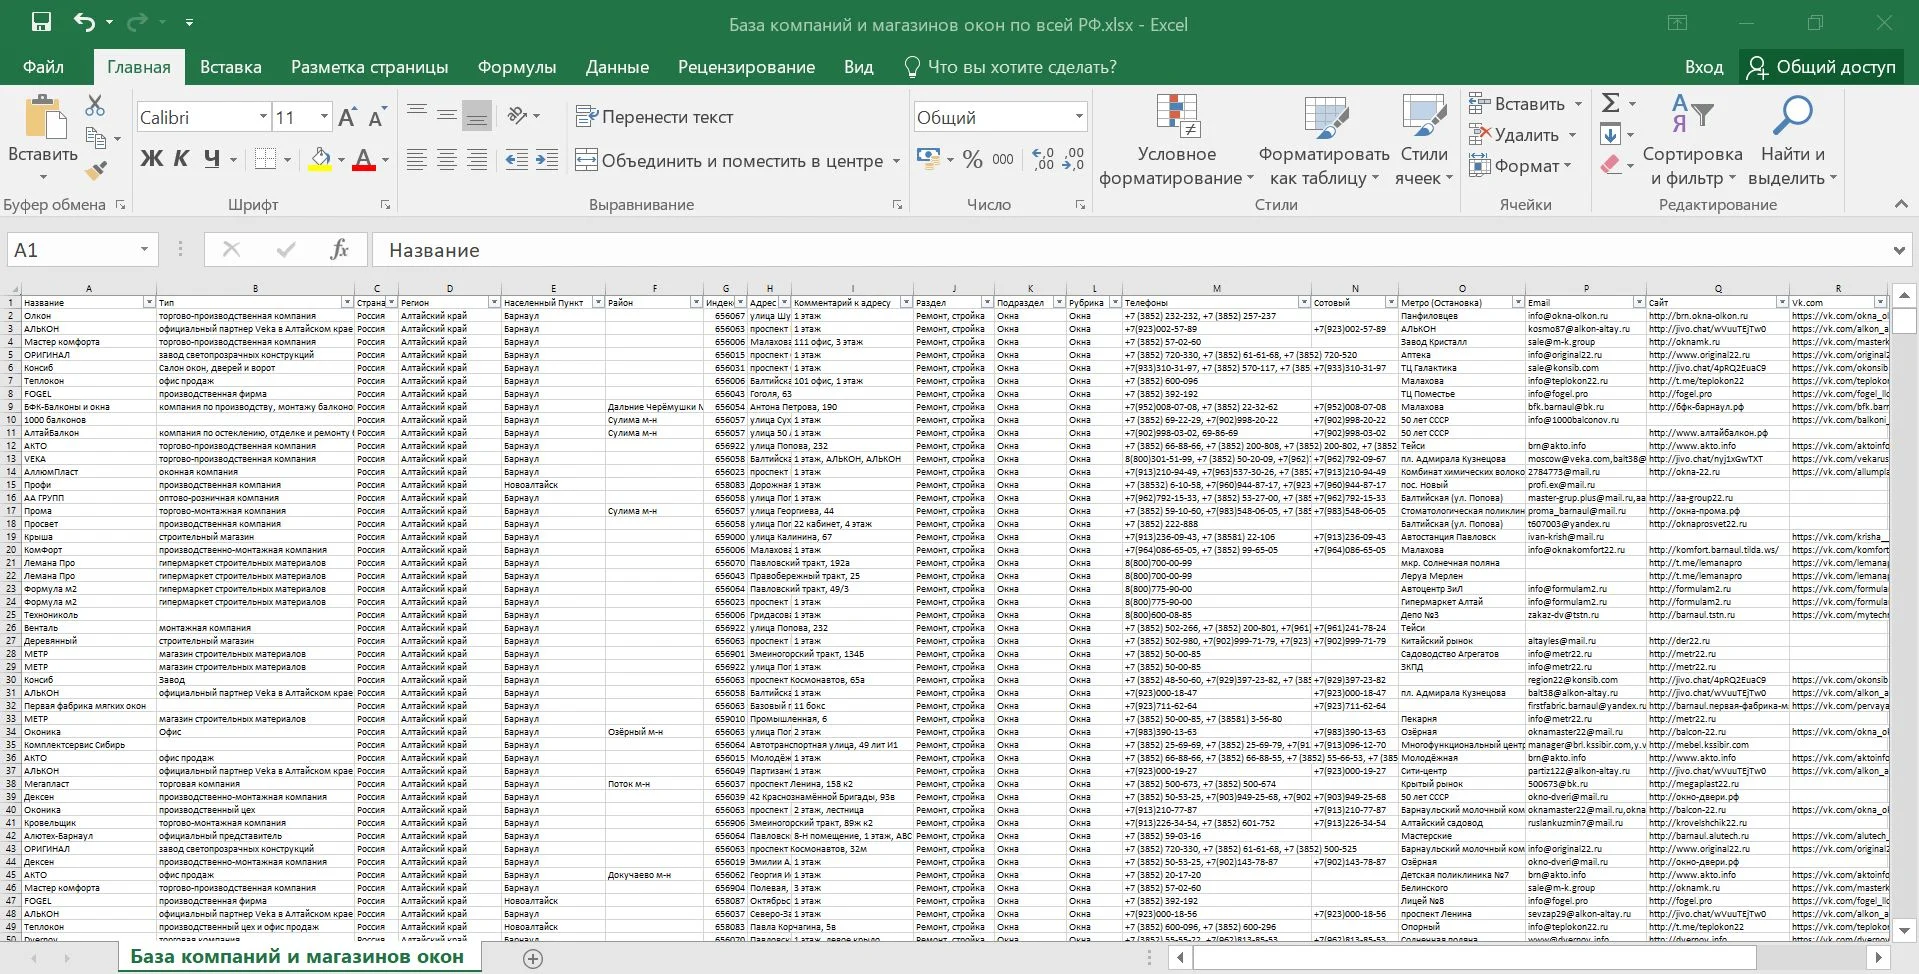Switch to the Рецензирование tab
Viewport: 1919px width, 974px height.
click(x=747, y=67)
